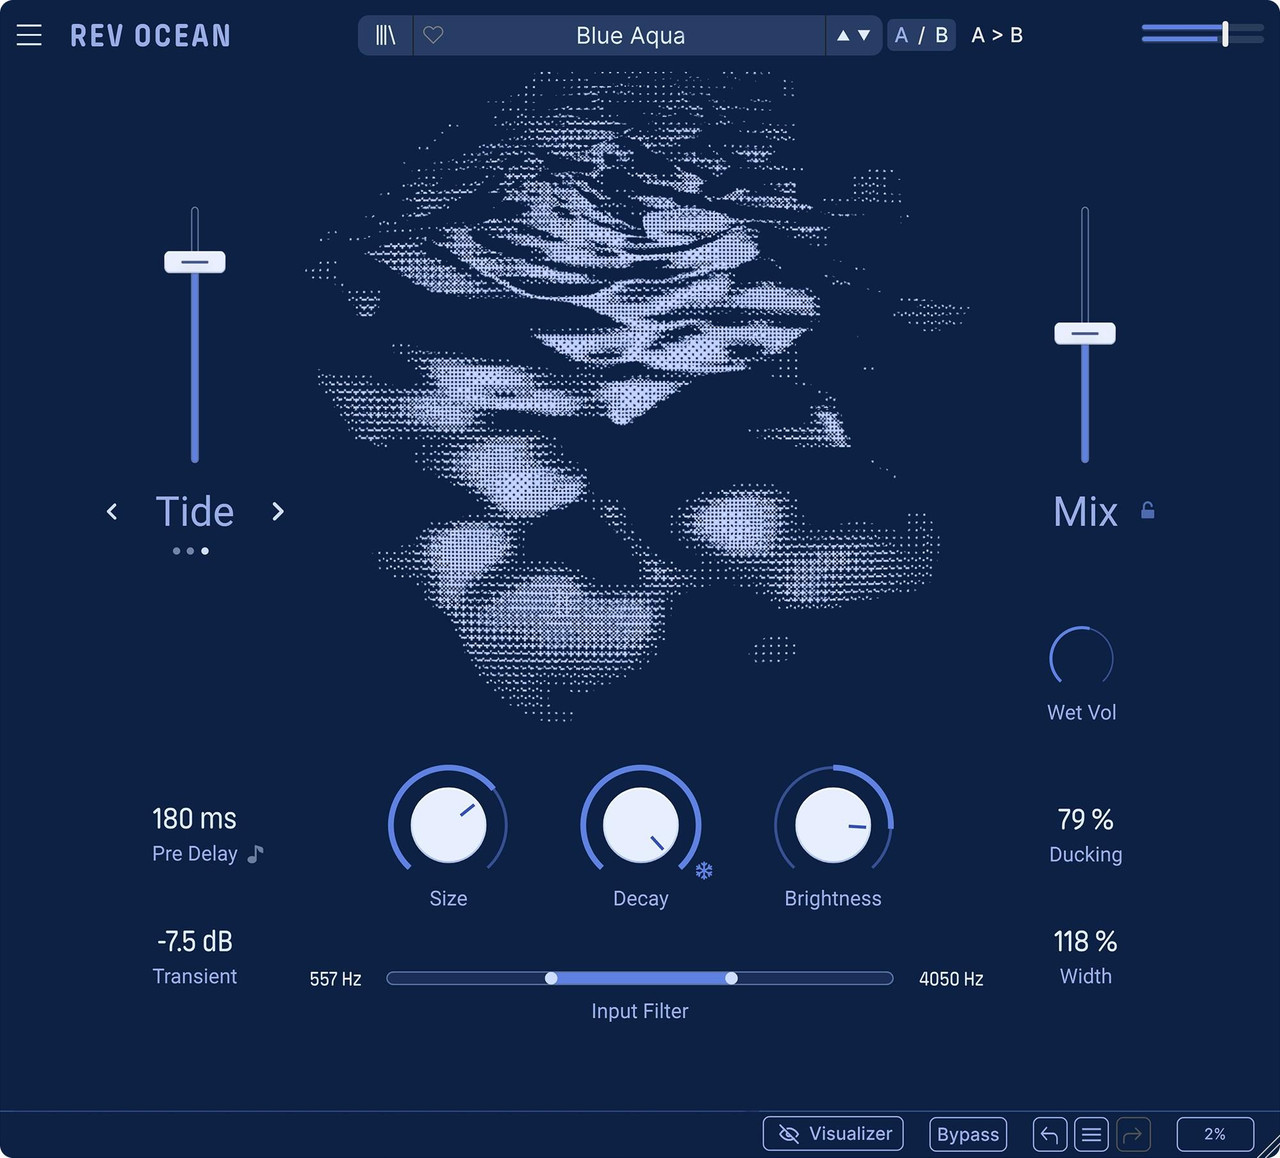This screenshot has height=1158, width=1280.
Task: Click the Wet Vol knob
Action: (1081, 657)
